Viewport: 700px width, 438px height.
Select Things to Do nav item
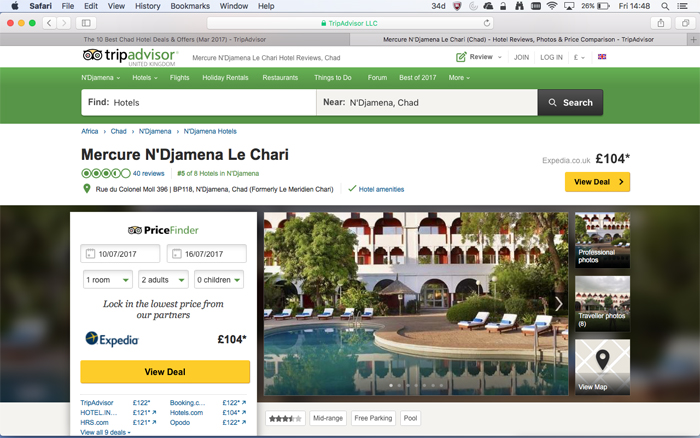click(x=333, y=78)
